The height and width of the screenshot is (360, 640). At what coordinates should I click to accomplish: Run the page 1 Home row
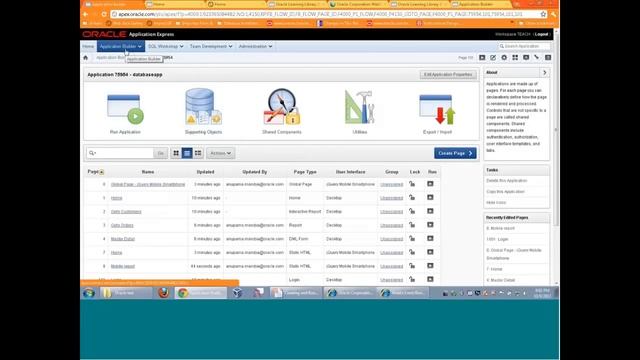click(430, 198)
